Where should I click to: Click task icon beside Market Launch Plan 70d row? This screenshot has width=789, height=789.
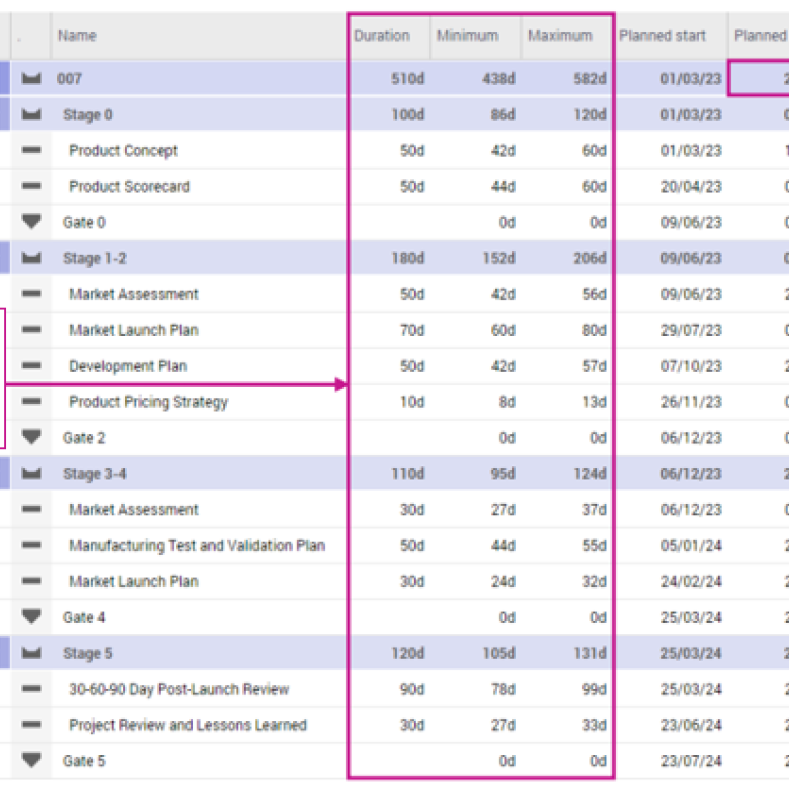(x=31, y=330)
